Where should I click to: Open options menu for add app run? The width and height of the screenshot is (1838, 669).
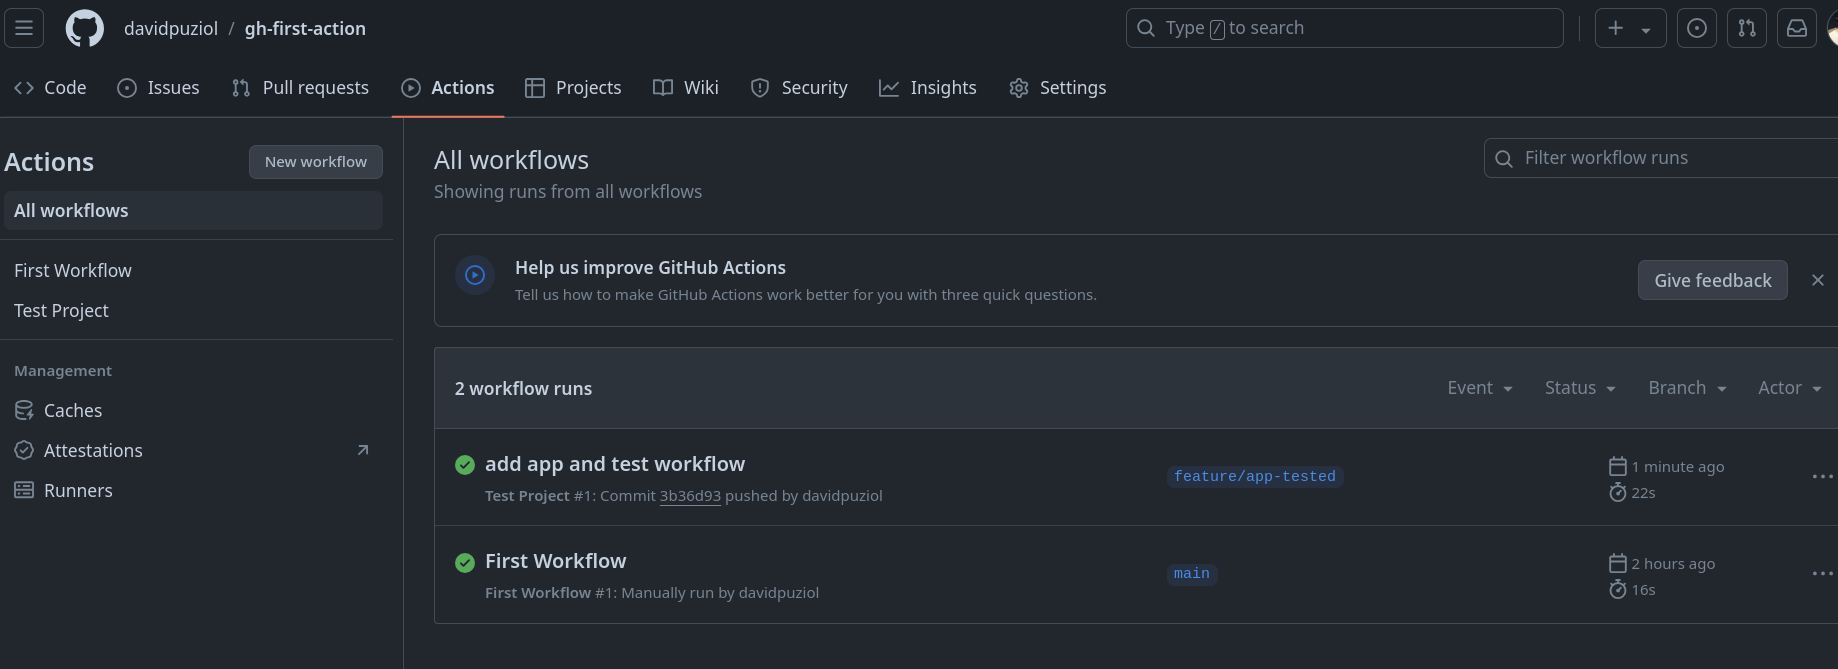tap(1821, 477)
